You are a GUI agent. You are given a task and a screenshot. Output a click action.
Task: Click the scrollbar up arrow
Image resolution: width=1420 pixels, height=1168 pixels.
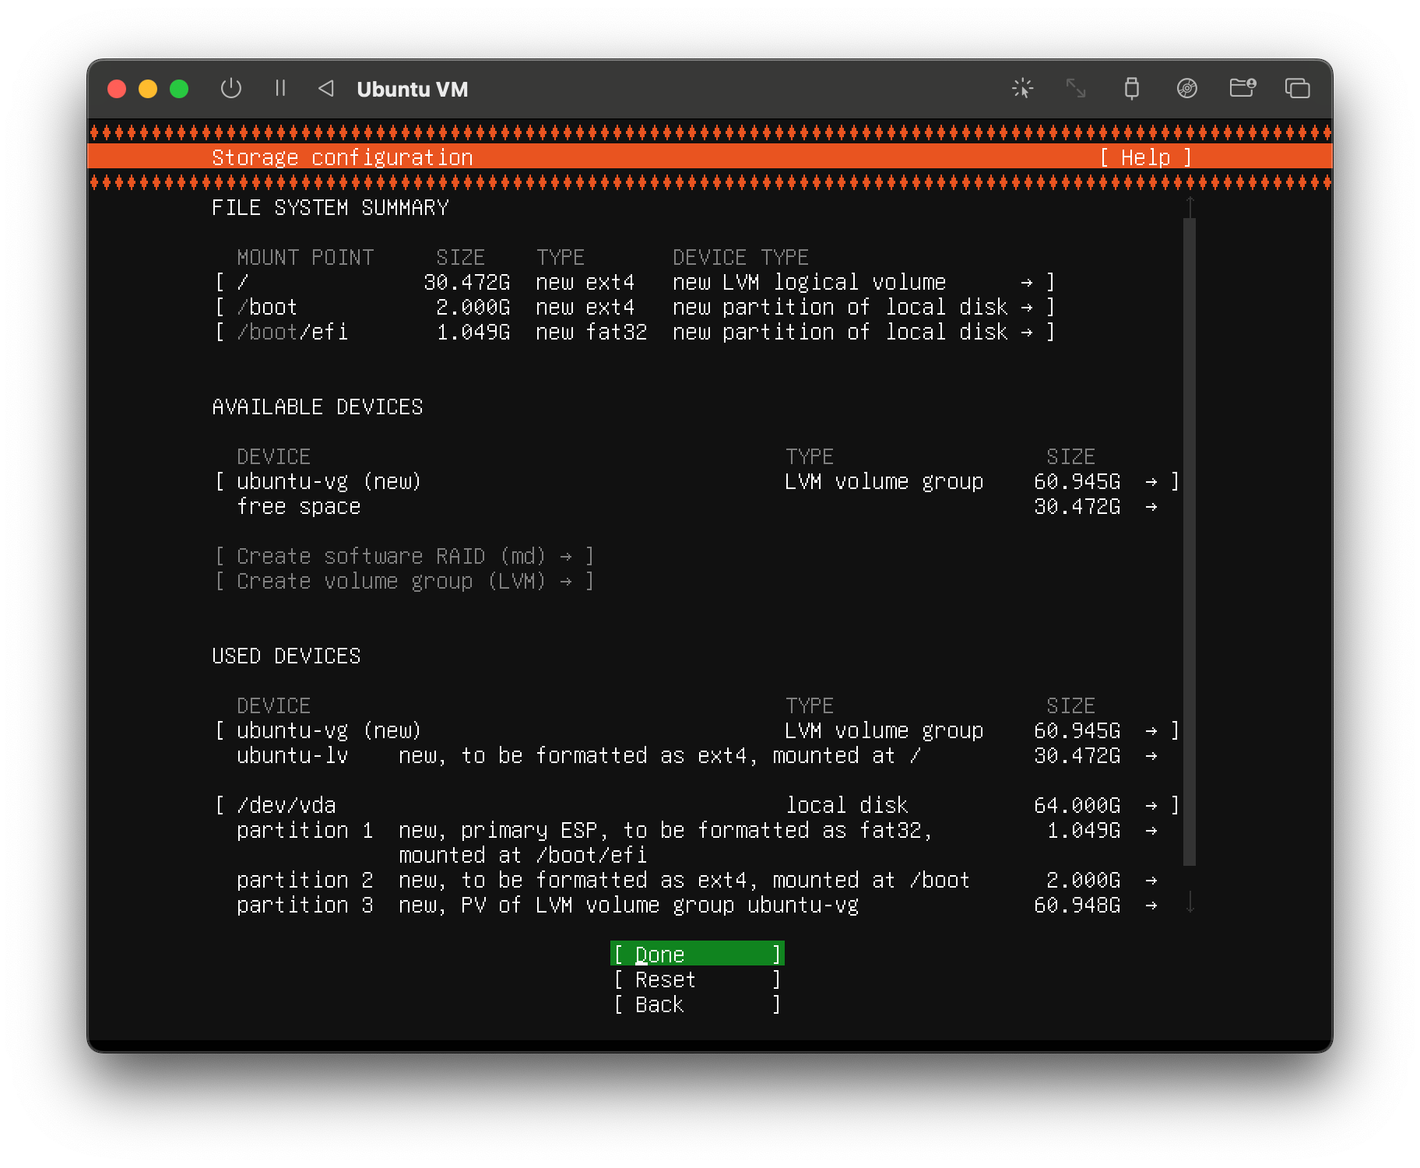(x=1190, y=206)
